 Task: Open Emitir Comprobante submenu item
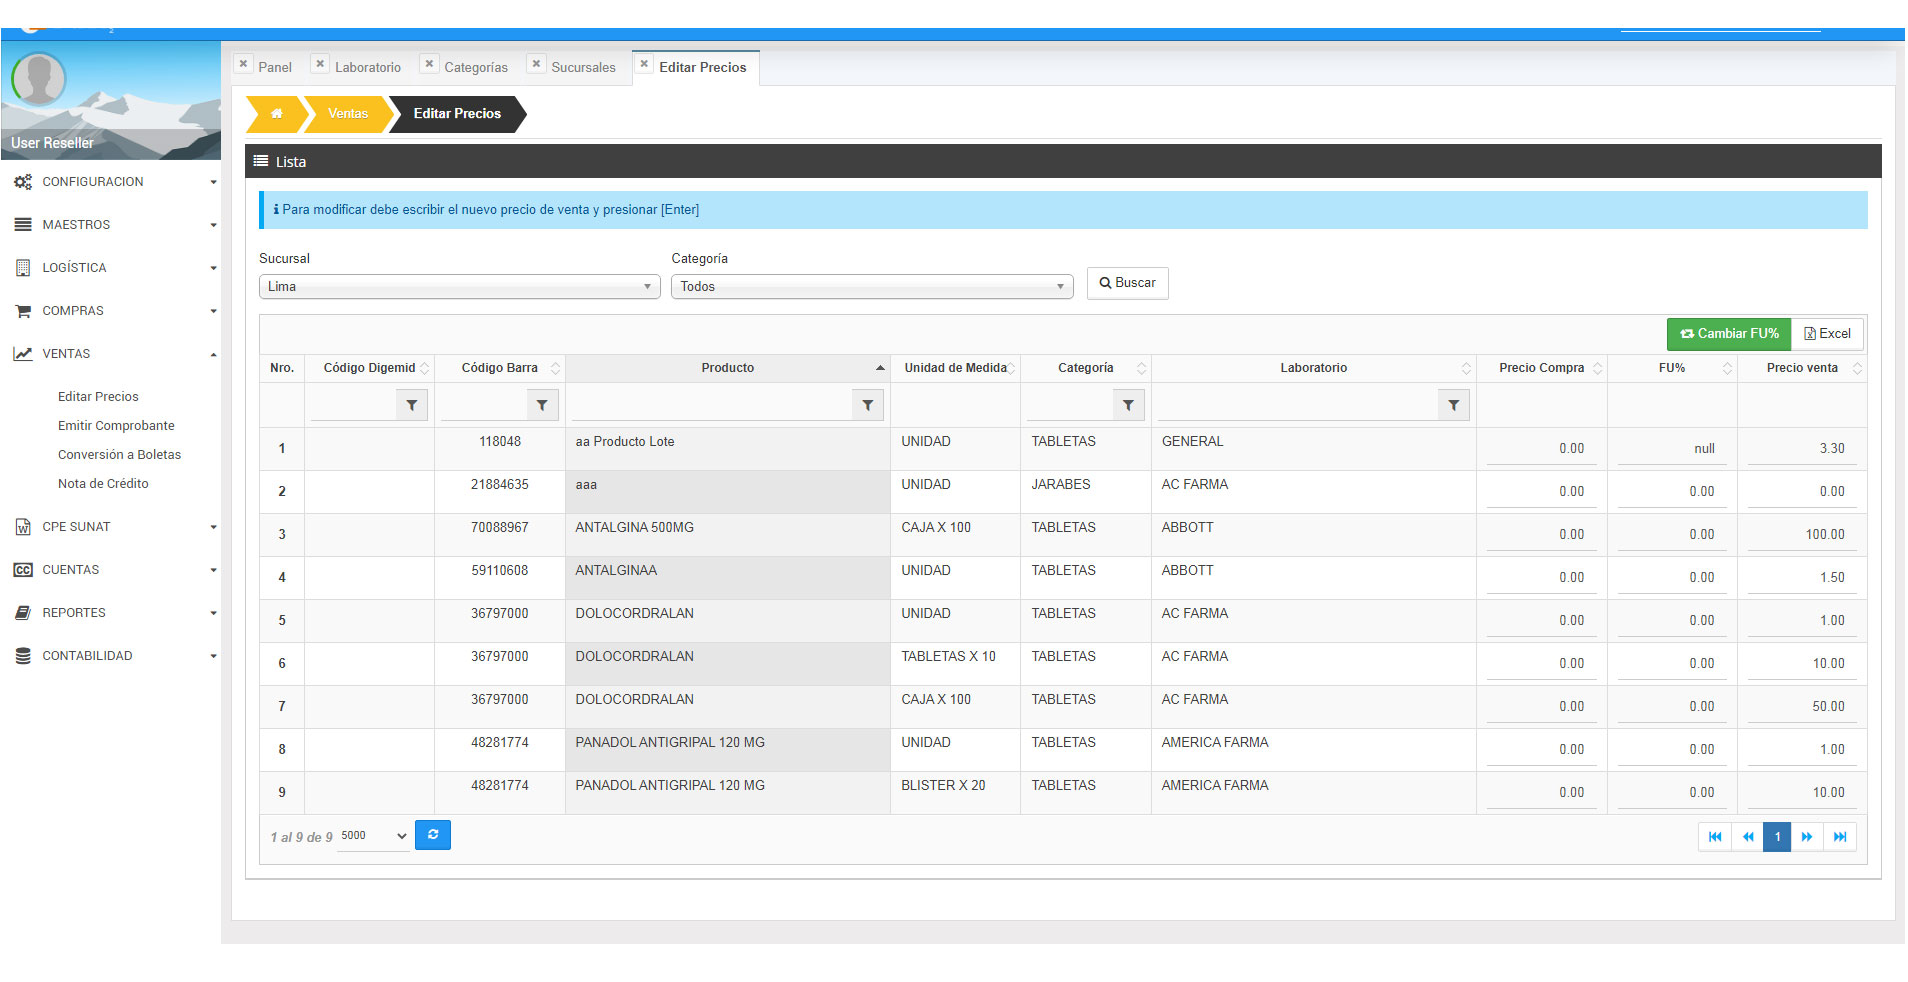coord(116,426)
